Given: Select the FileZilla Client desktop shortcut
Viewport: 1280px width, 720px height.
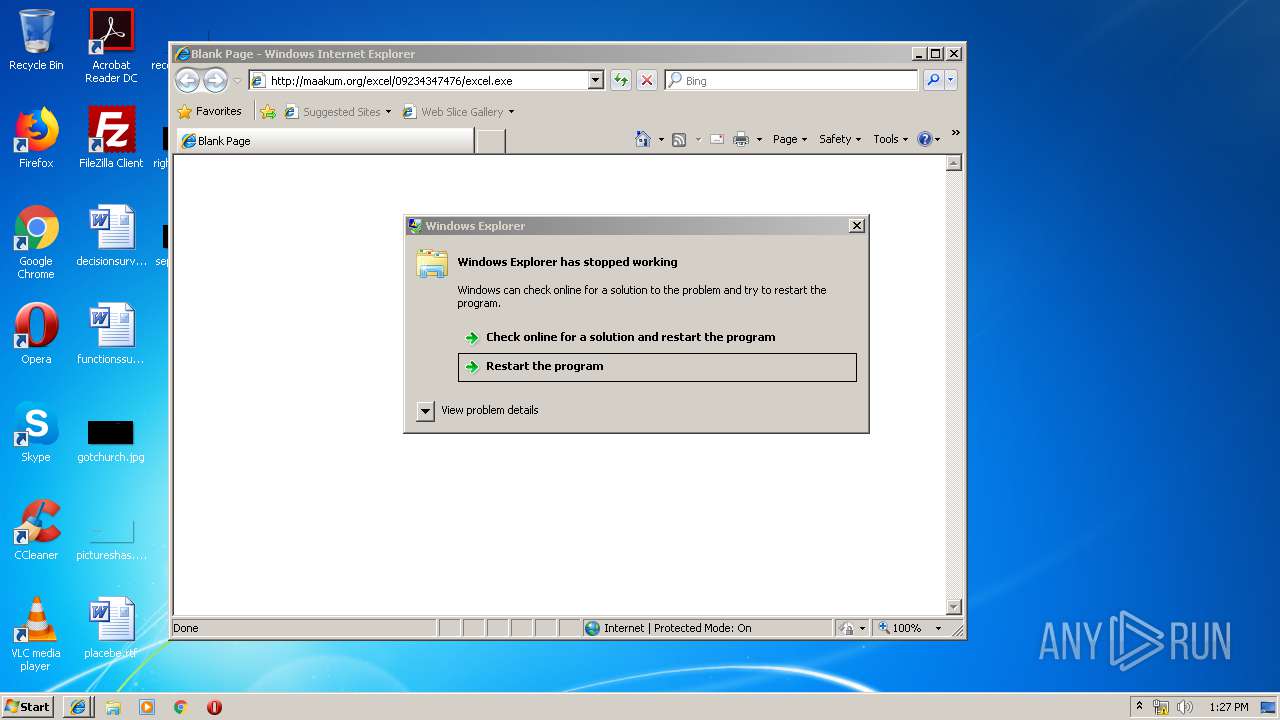Looking at the screenshot, I should 111,138.
